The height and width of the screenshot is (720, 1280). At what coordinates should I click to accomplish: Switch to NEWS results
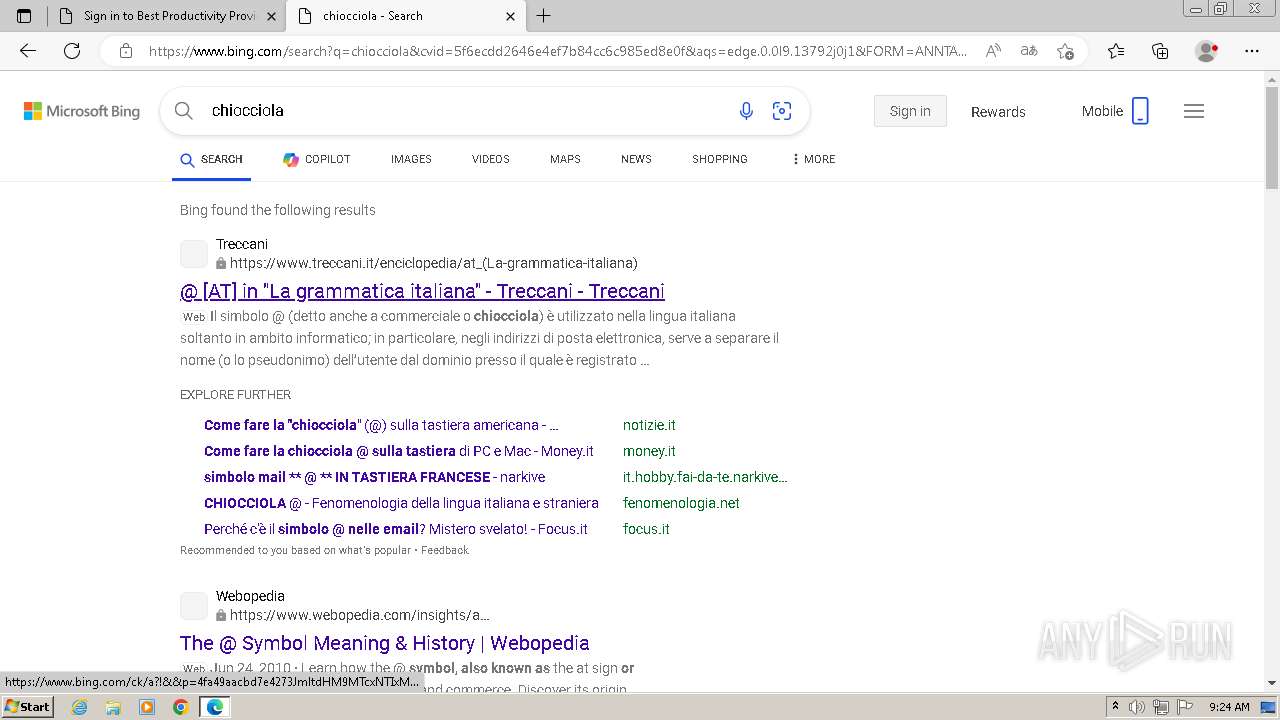click(x=636, y=159)
